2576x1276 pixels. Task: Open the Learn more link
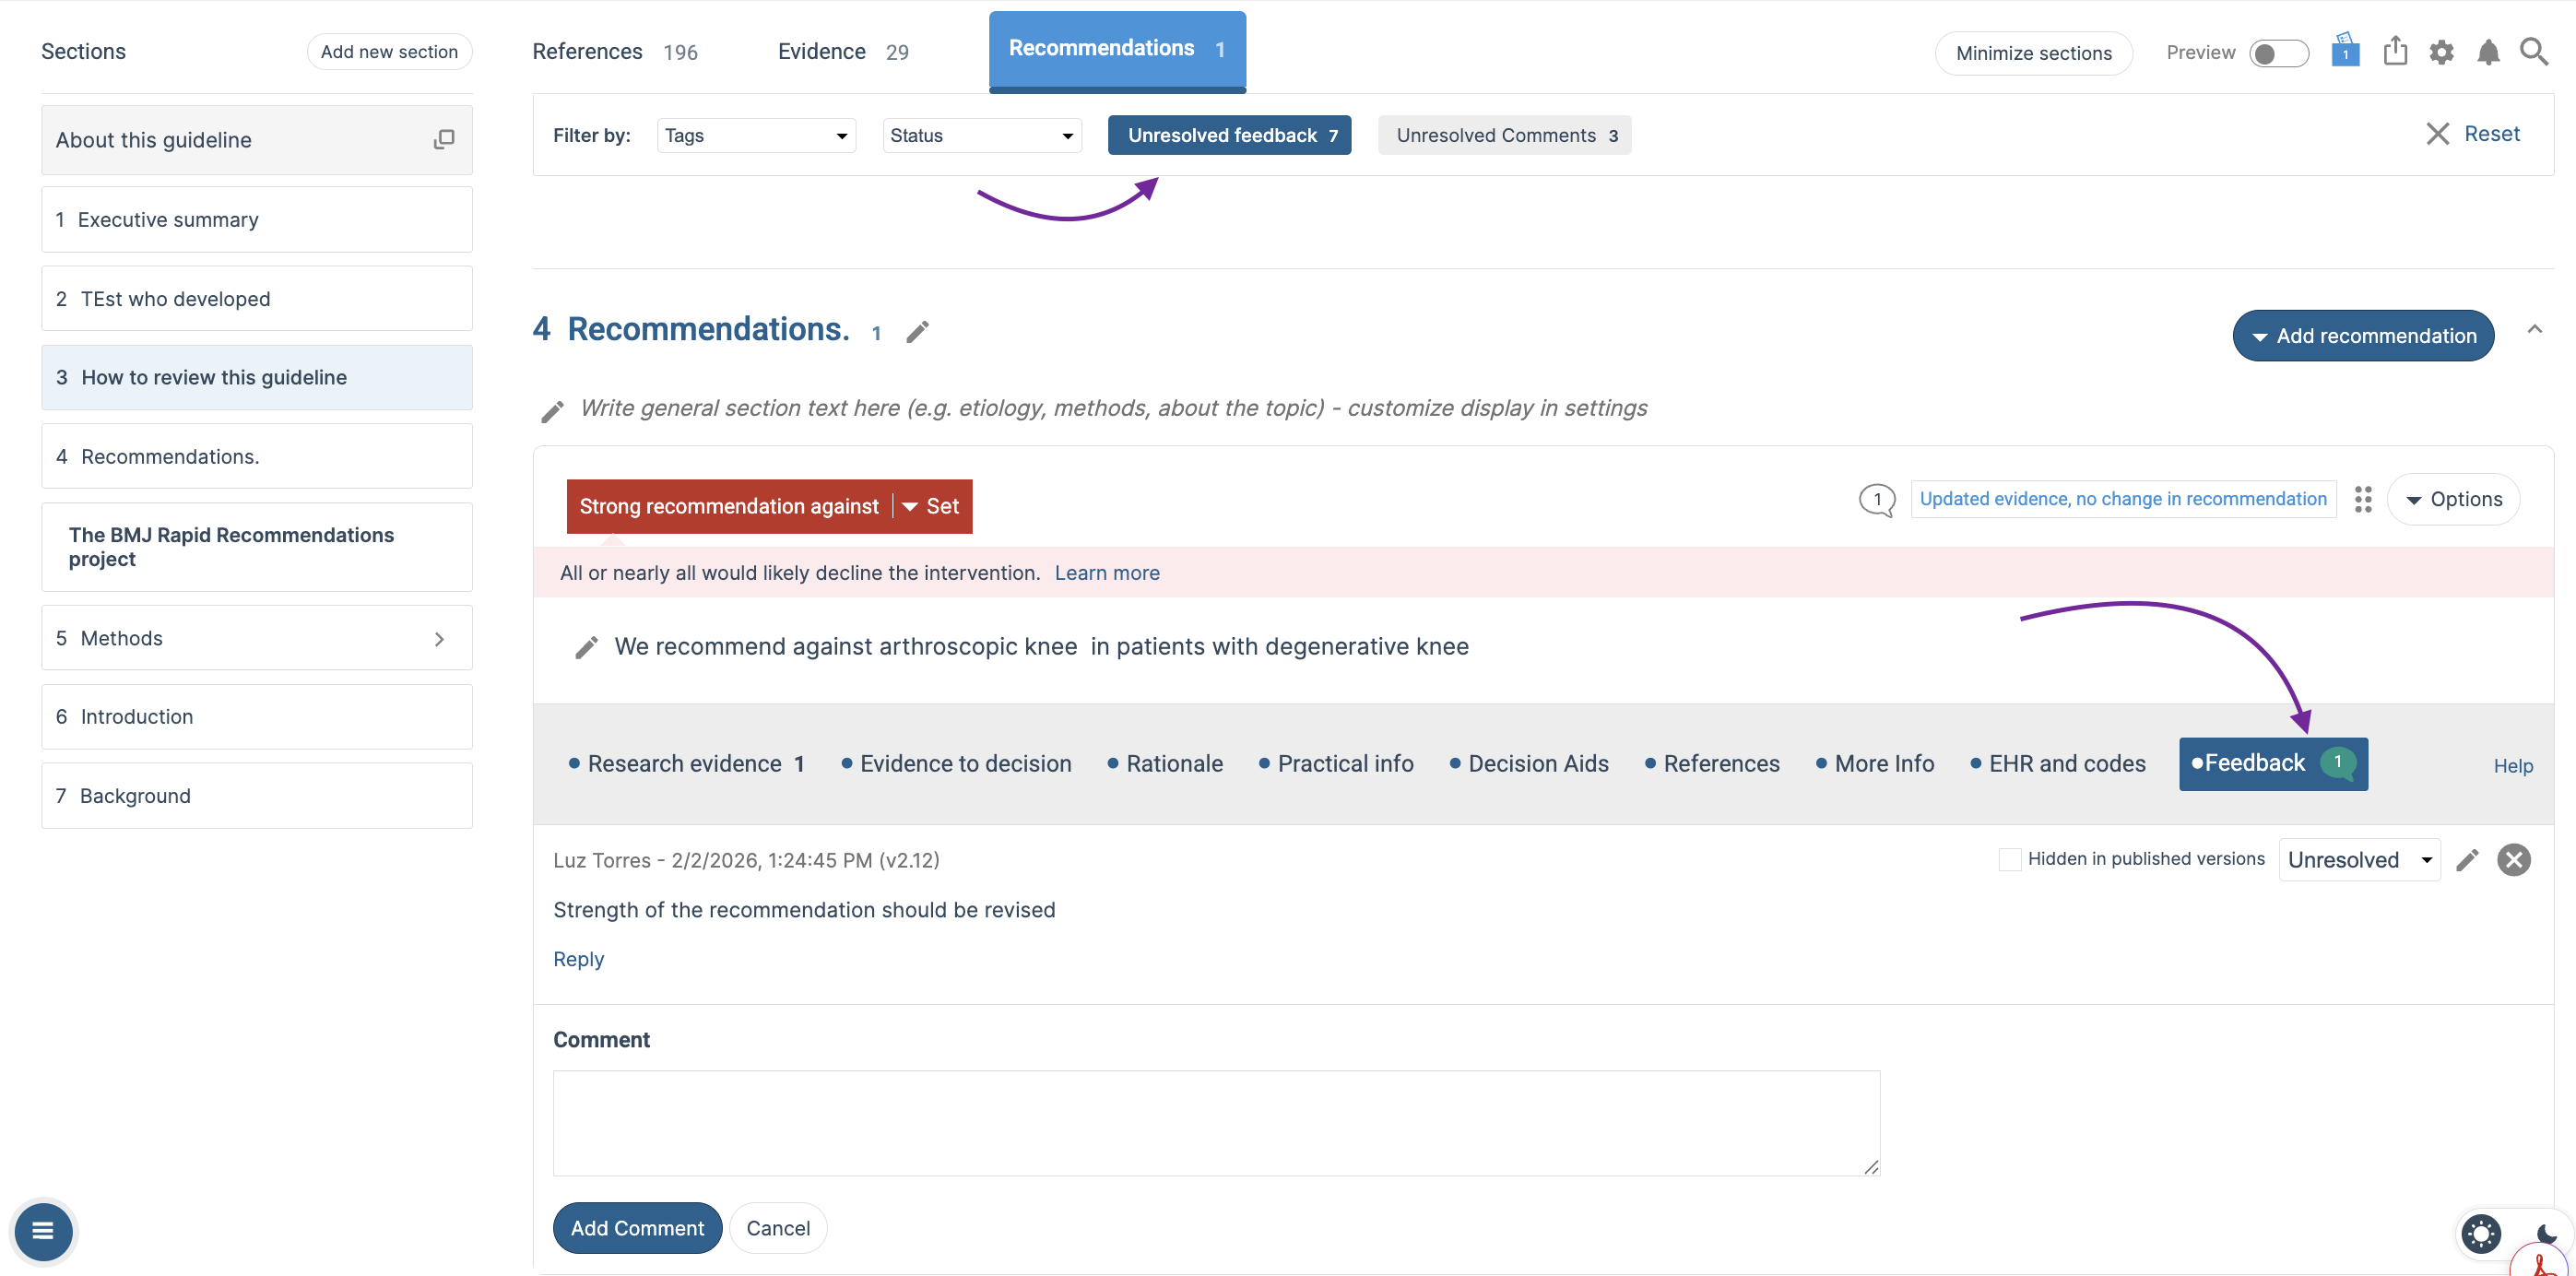tap(1107, 573)
